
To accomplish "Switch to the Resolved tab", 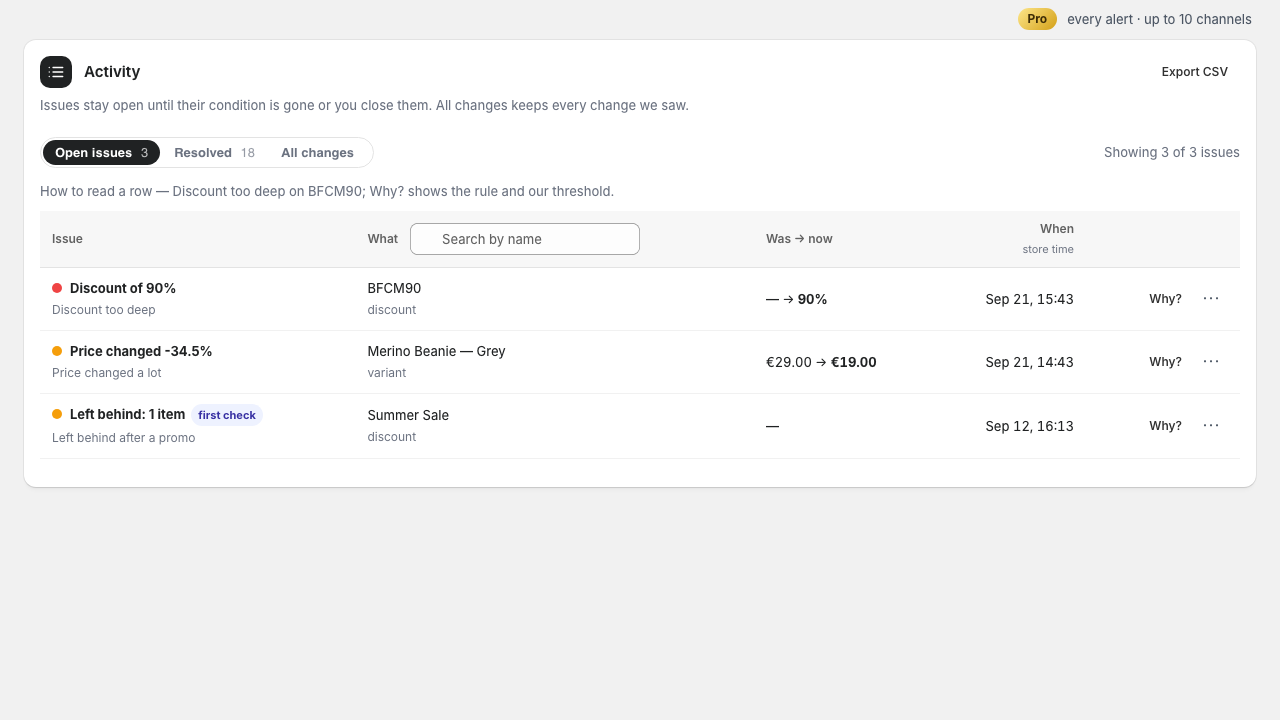I will coord(214,153).
